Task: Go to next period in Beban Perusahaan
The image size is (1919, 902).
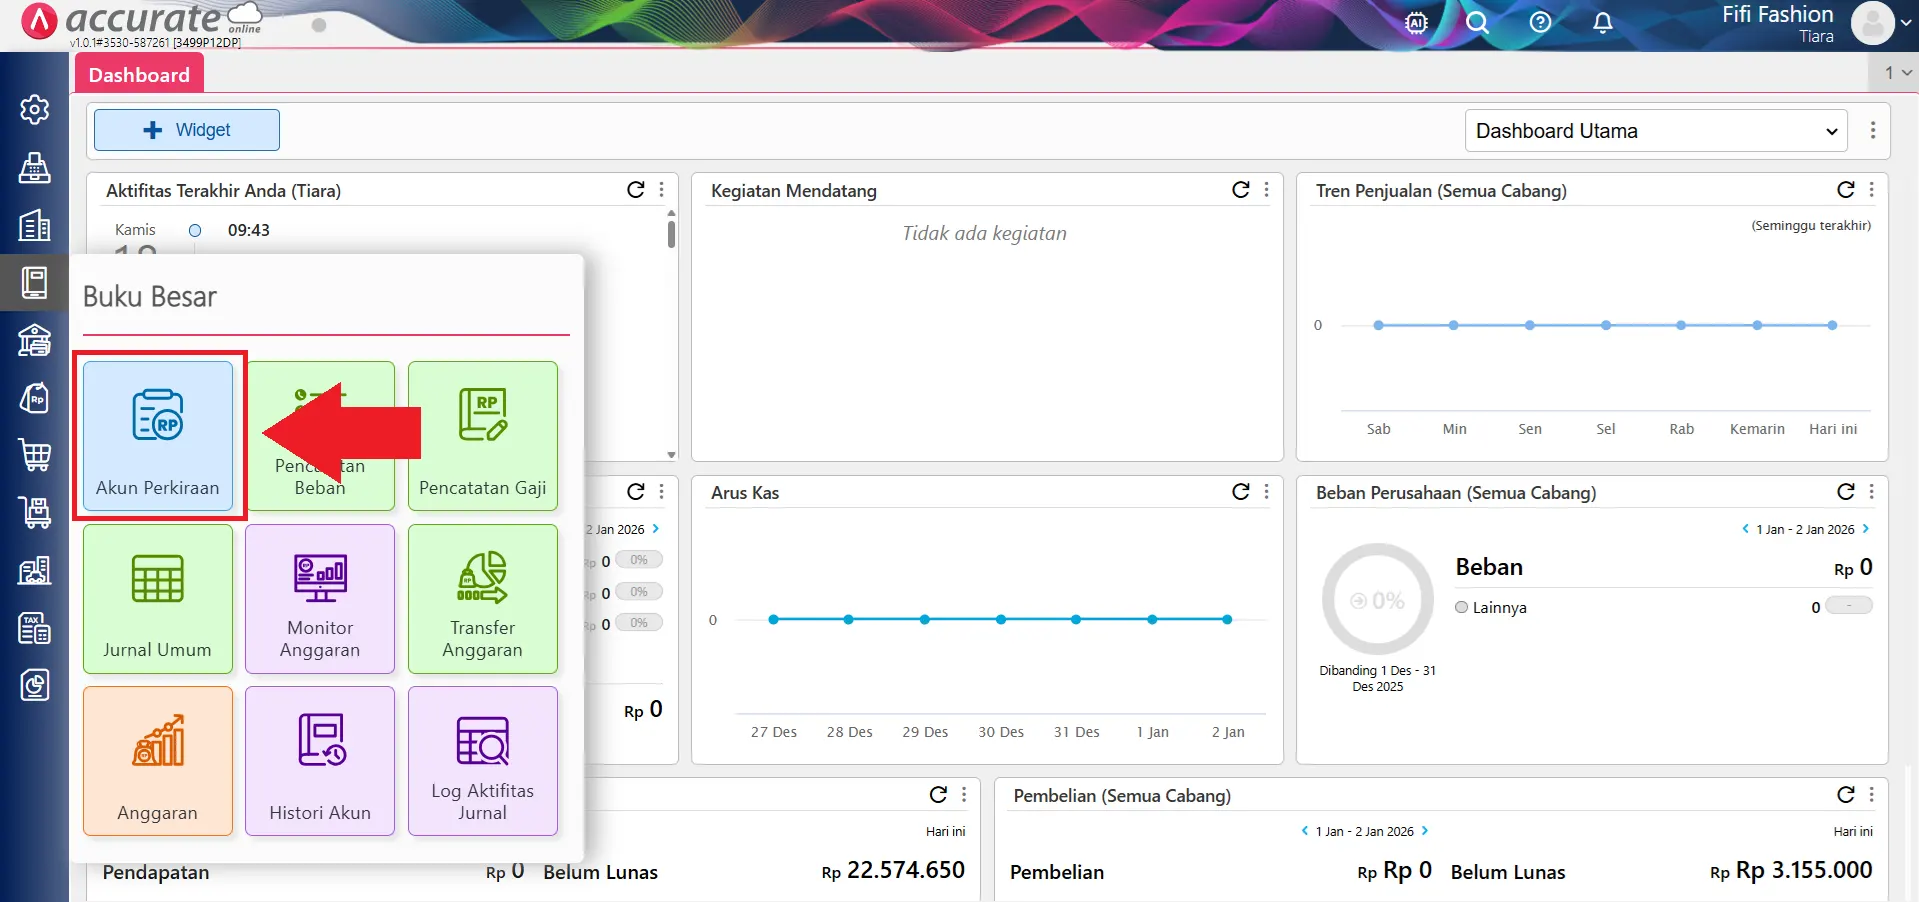Action: click(1866, 529)
